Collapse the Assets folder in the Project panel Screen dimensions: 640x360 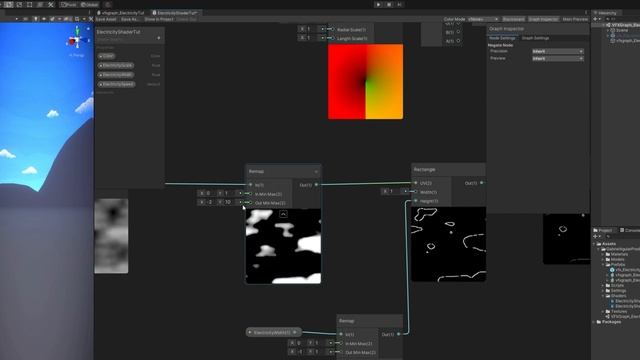(x=595, y=244)
